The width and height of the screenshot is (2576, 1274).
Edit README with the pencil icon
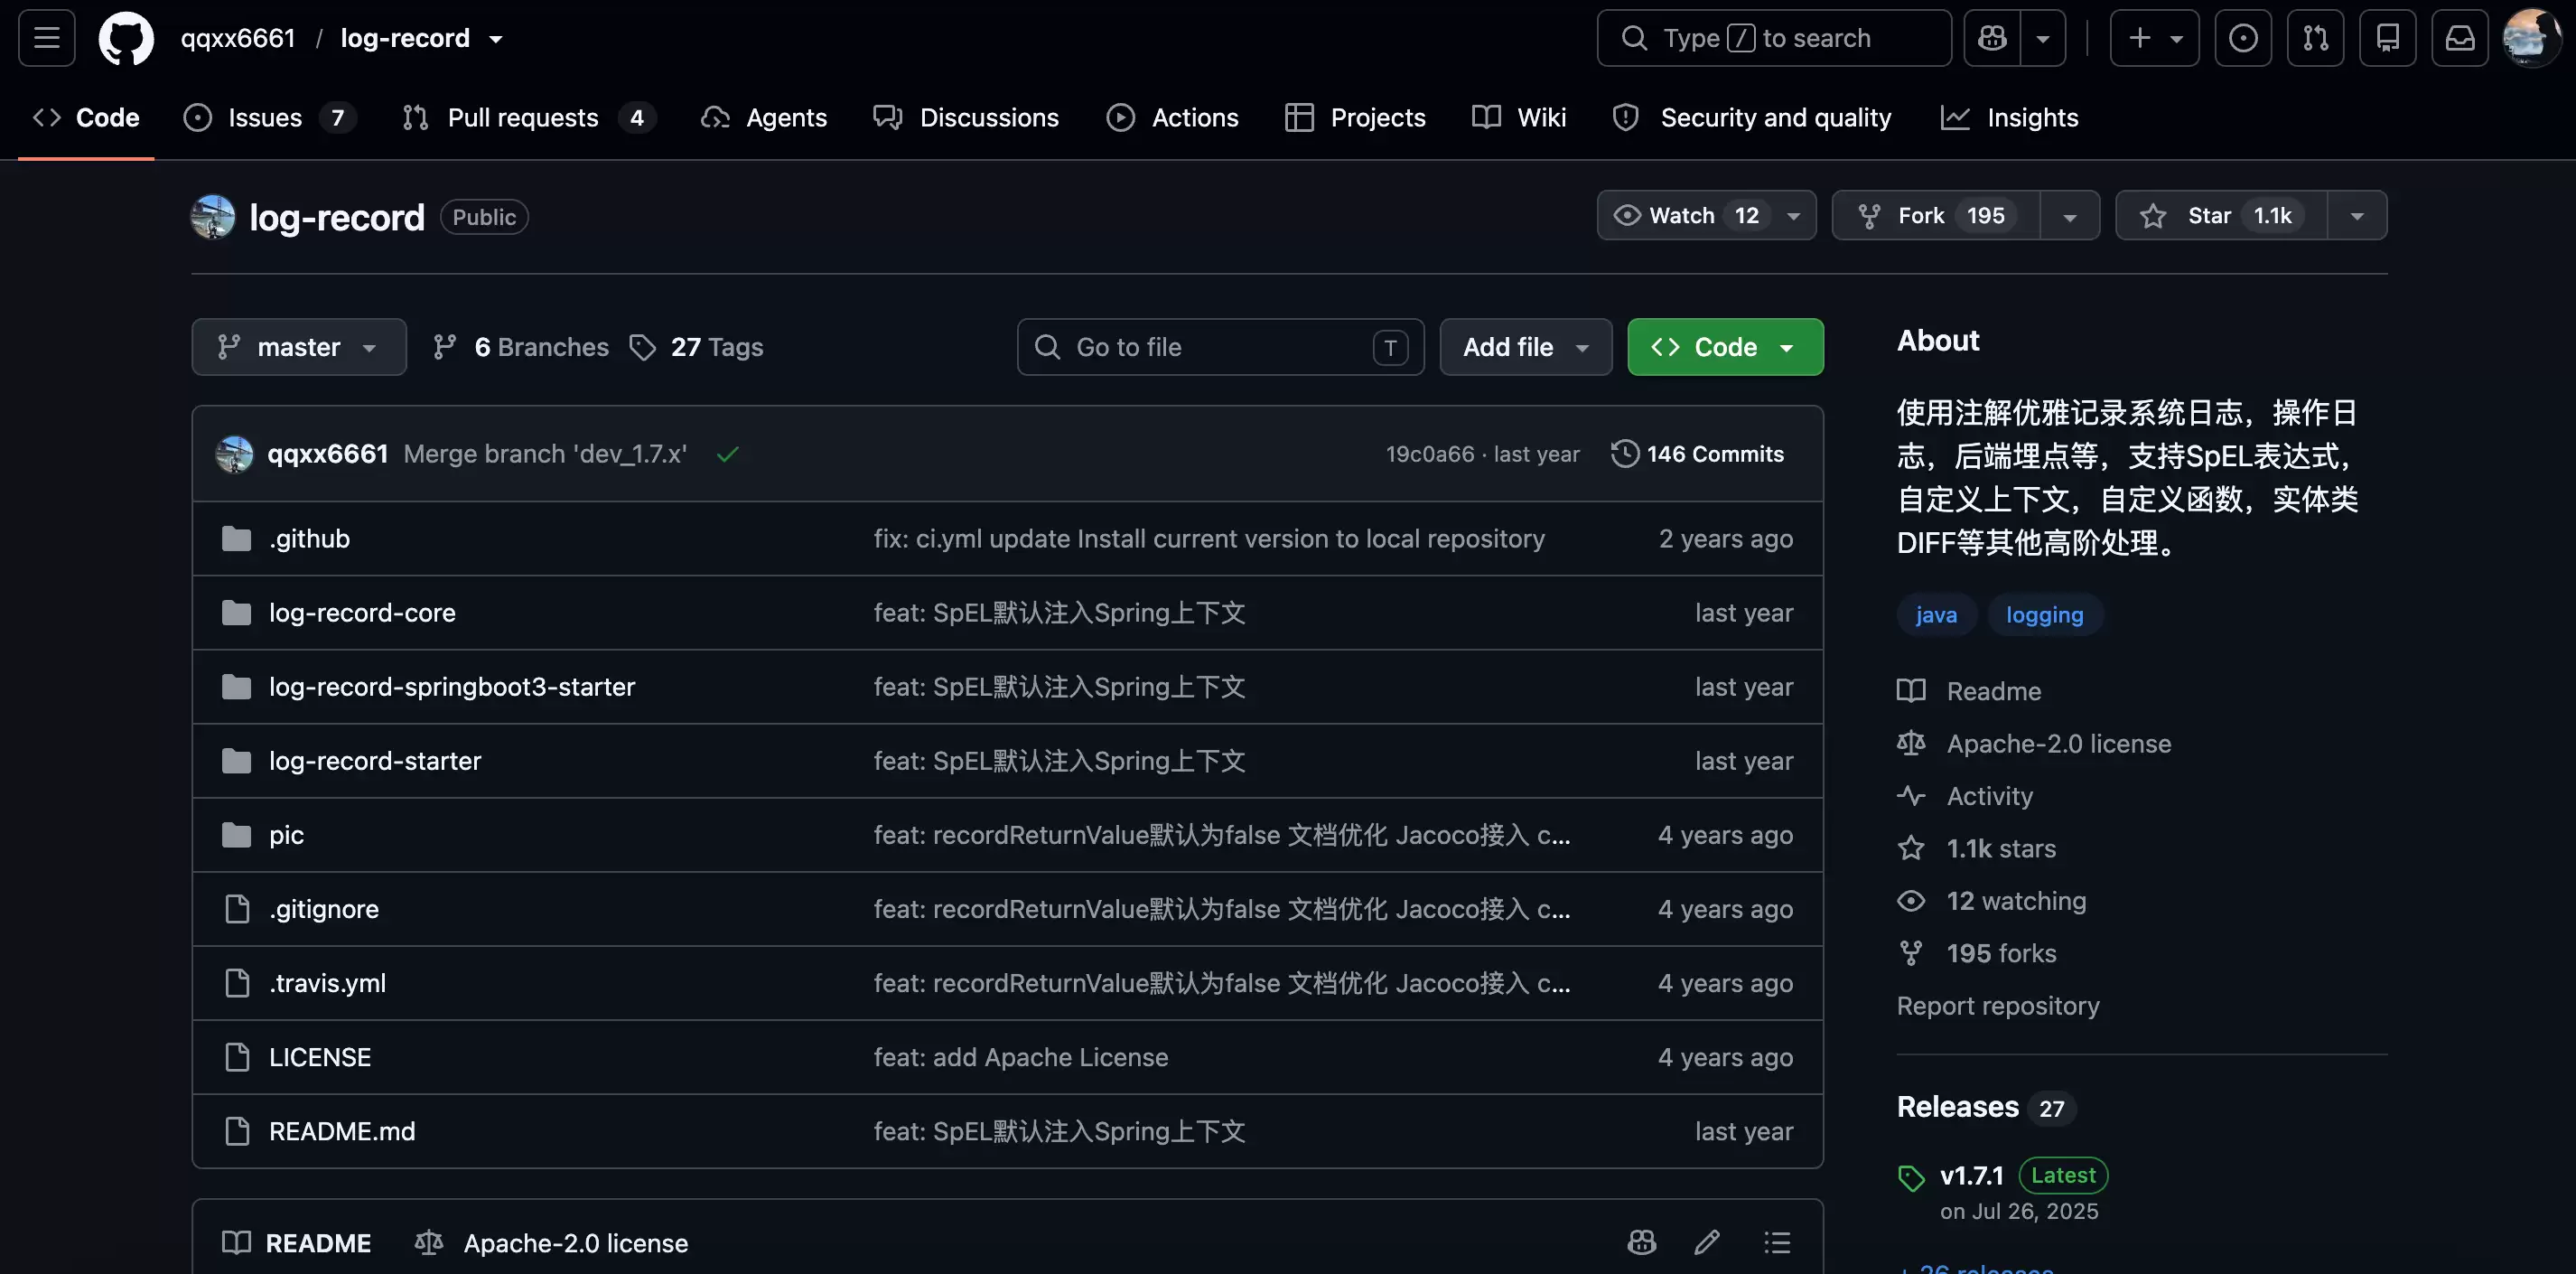coord(1707,1243)
